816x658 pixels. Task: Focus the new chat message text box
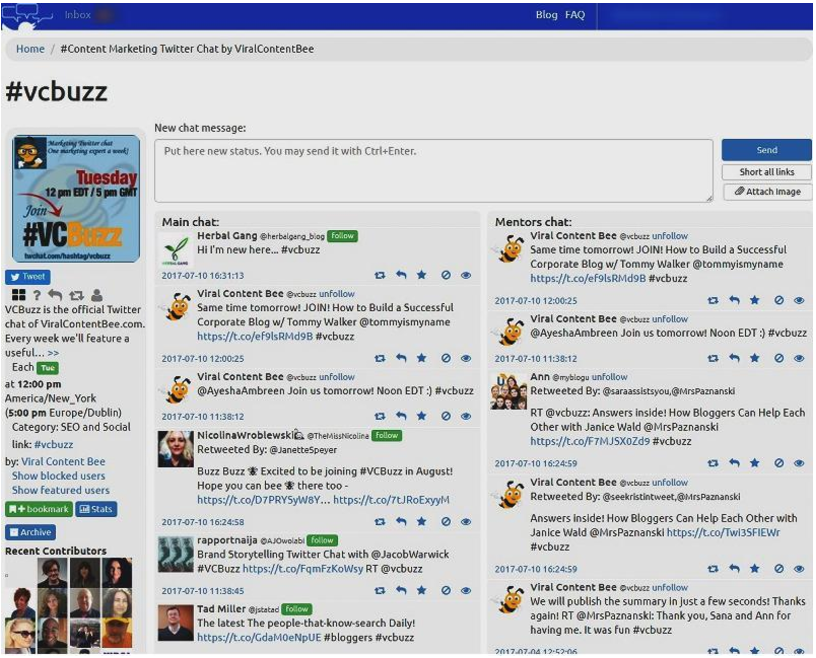pos(434,170)
